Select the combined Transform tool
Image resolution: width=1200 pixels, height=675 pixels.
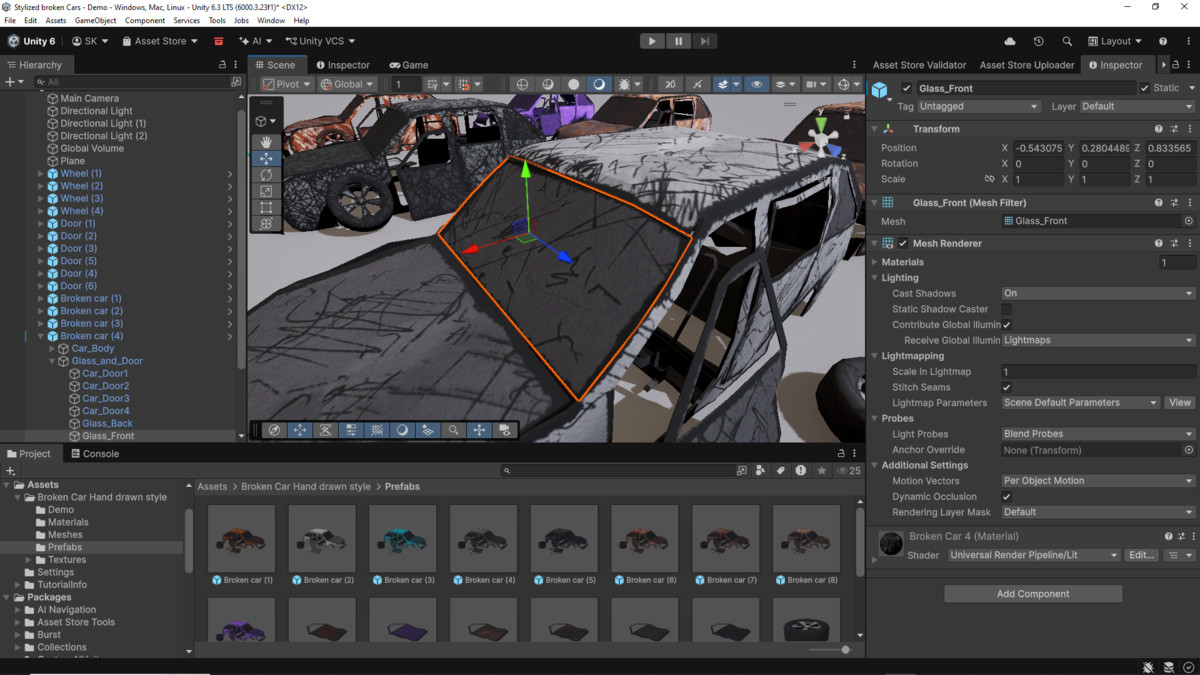(x=266, y=224)
